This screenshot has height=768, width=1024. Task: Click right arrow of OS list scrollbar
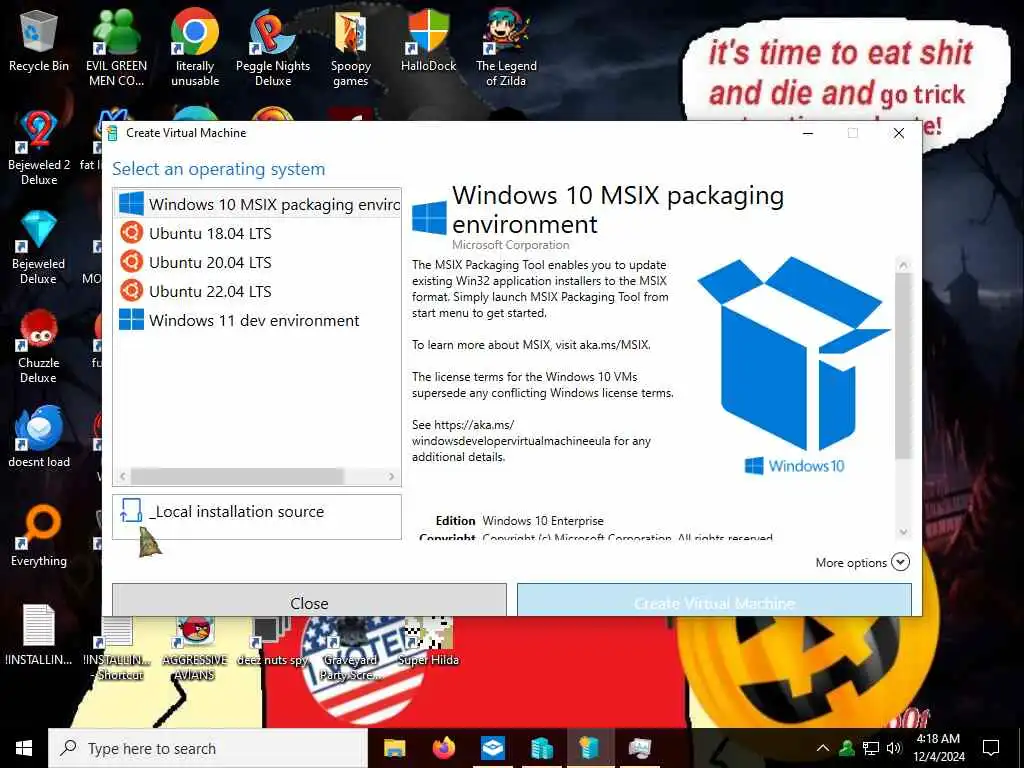pos(392,477)
